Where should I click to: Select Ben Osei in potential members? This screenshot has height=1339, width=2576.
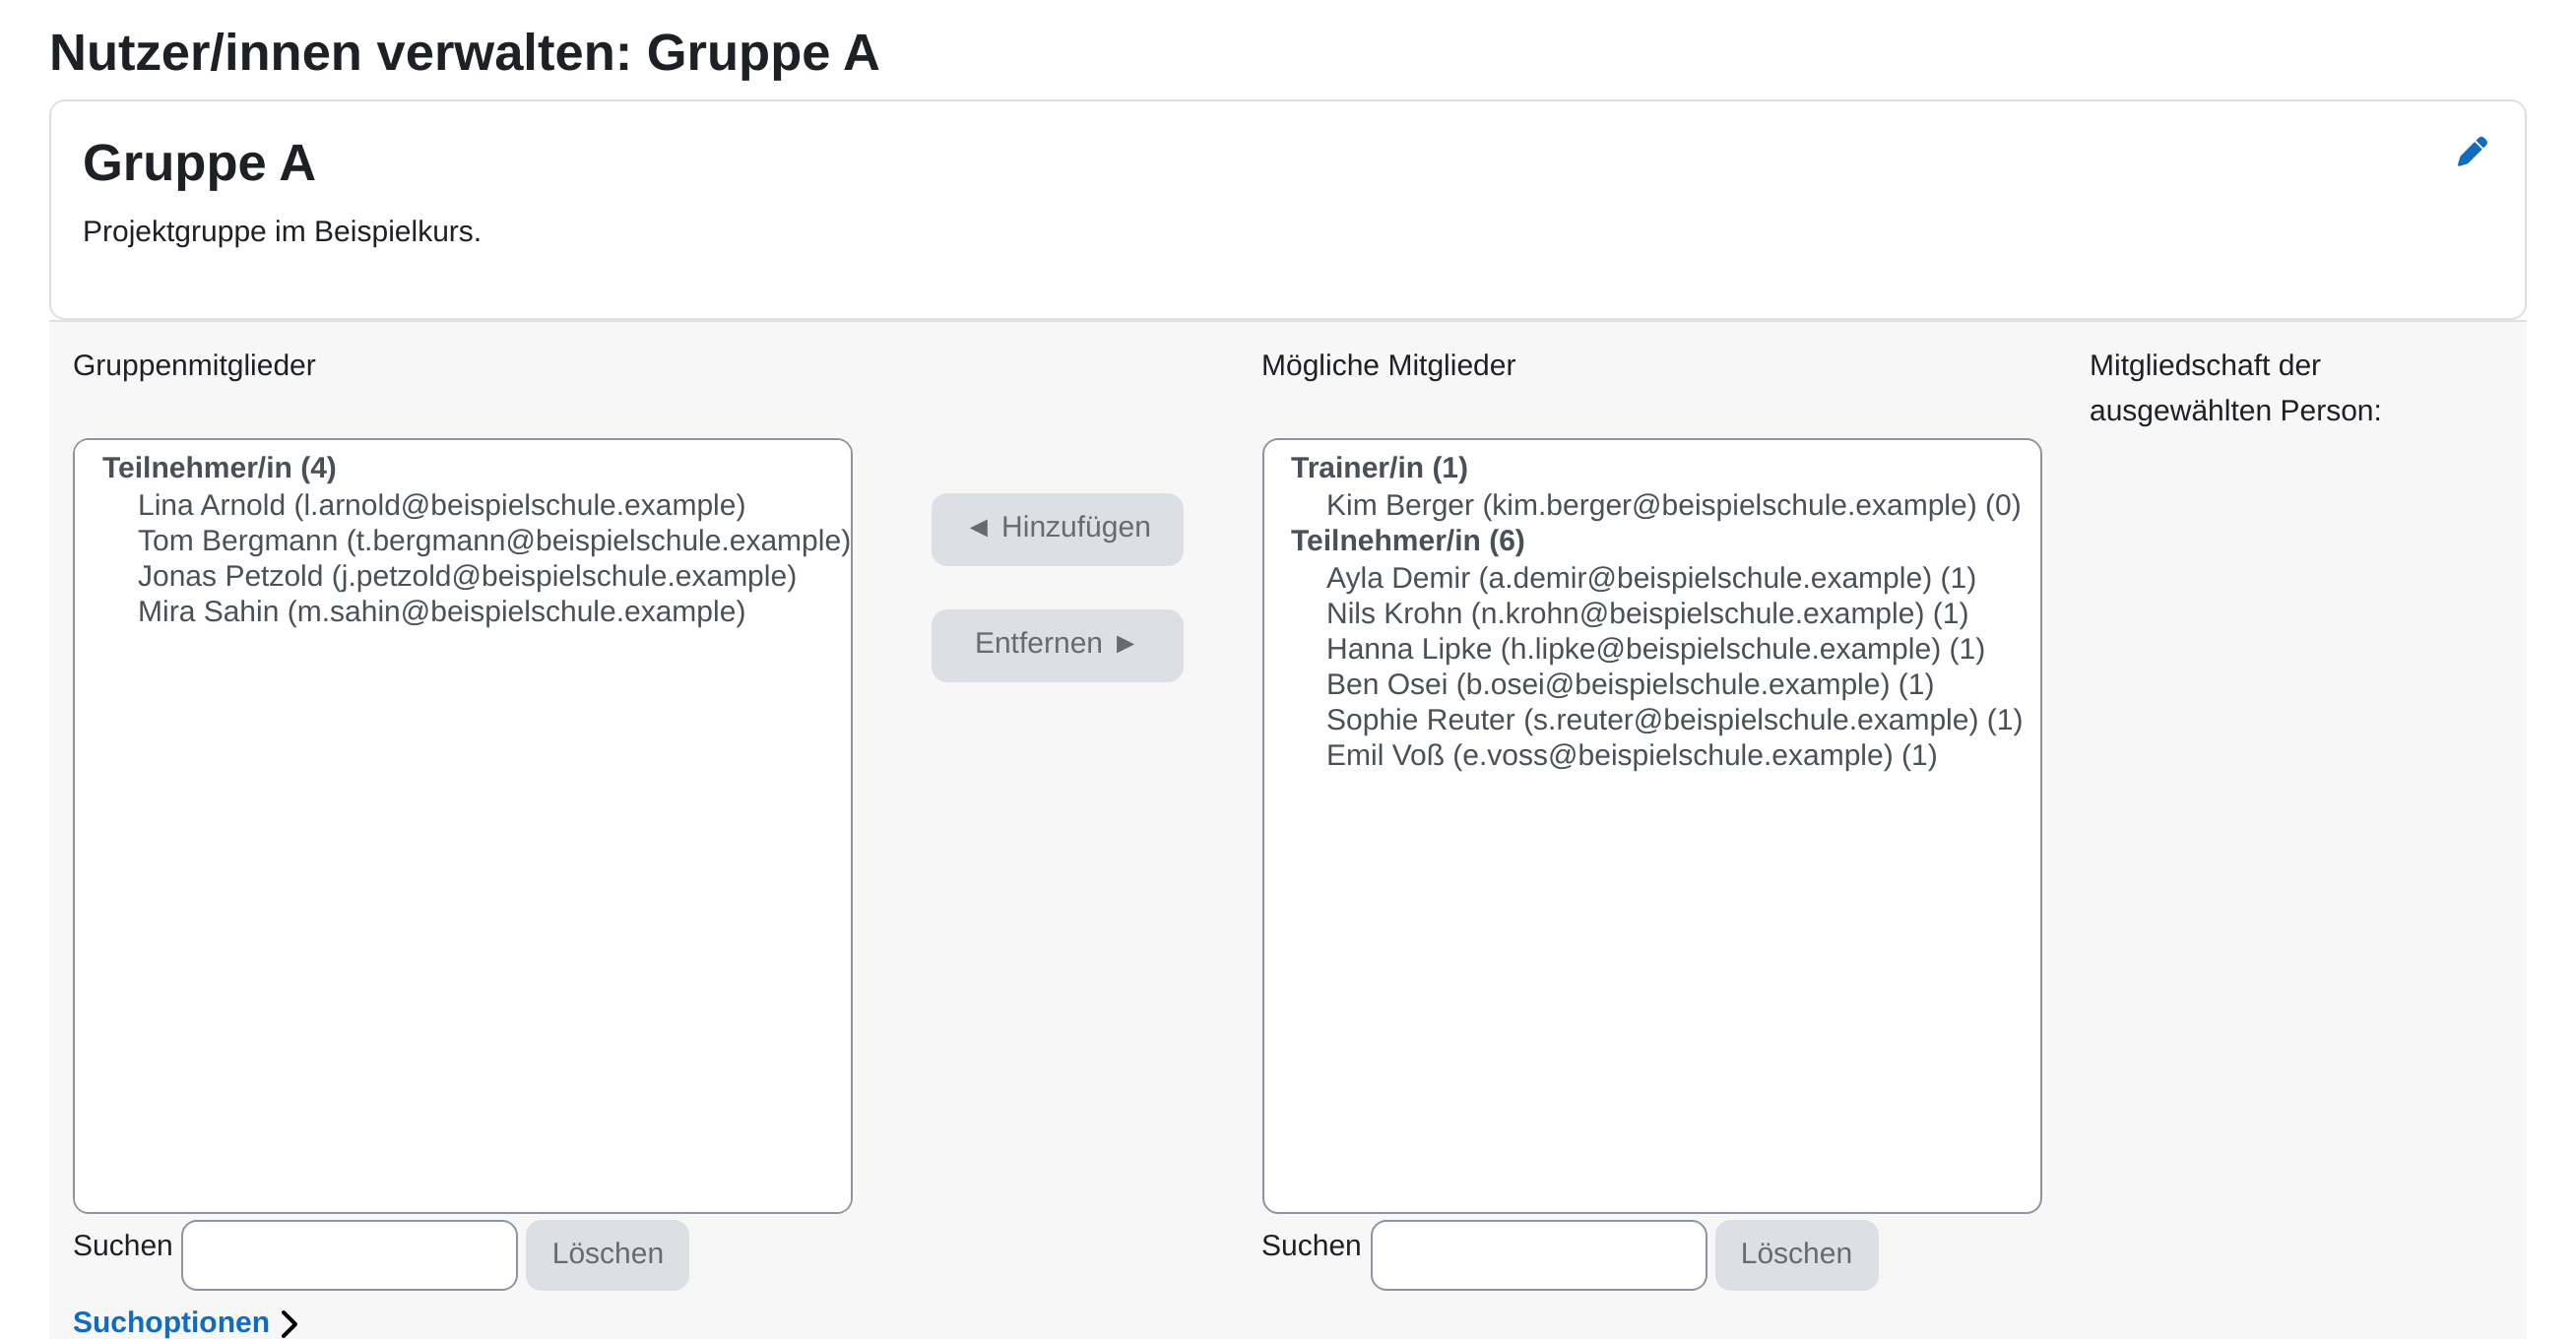click(x=1629, y=684)
